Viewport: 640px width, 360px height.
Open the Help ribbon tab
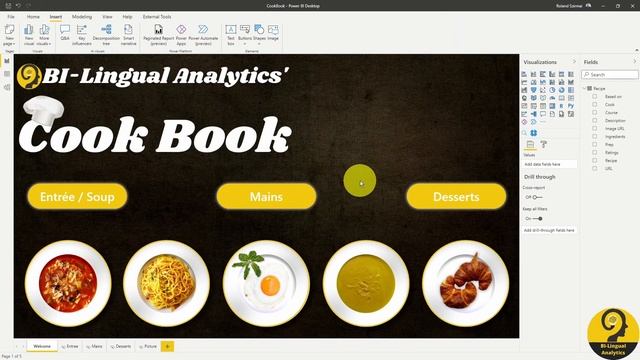pos(127,17)
